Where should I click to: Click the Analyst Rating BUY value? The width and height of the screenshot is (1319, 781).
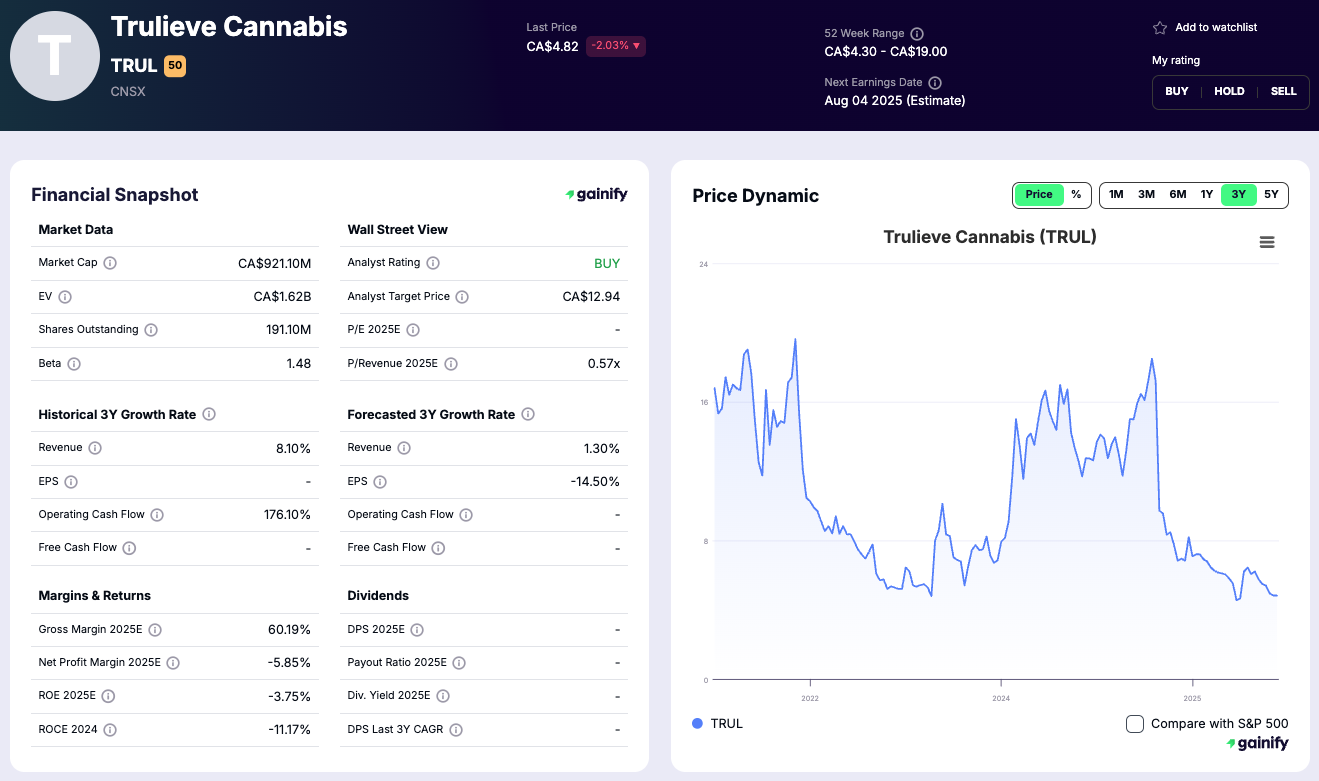607,264
